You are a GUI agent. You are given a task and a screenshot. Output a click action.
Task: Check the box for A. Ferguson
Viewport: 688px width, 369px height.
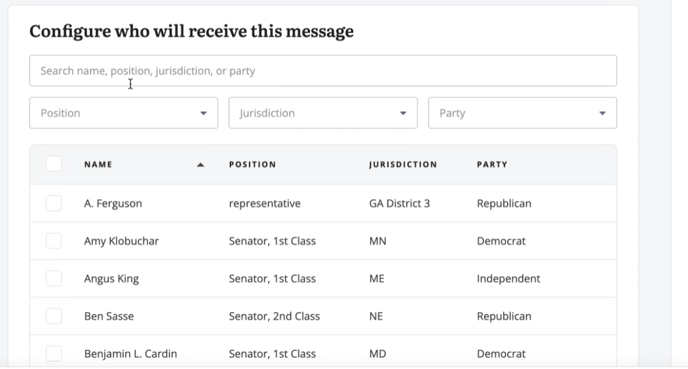(54, 203)
